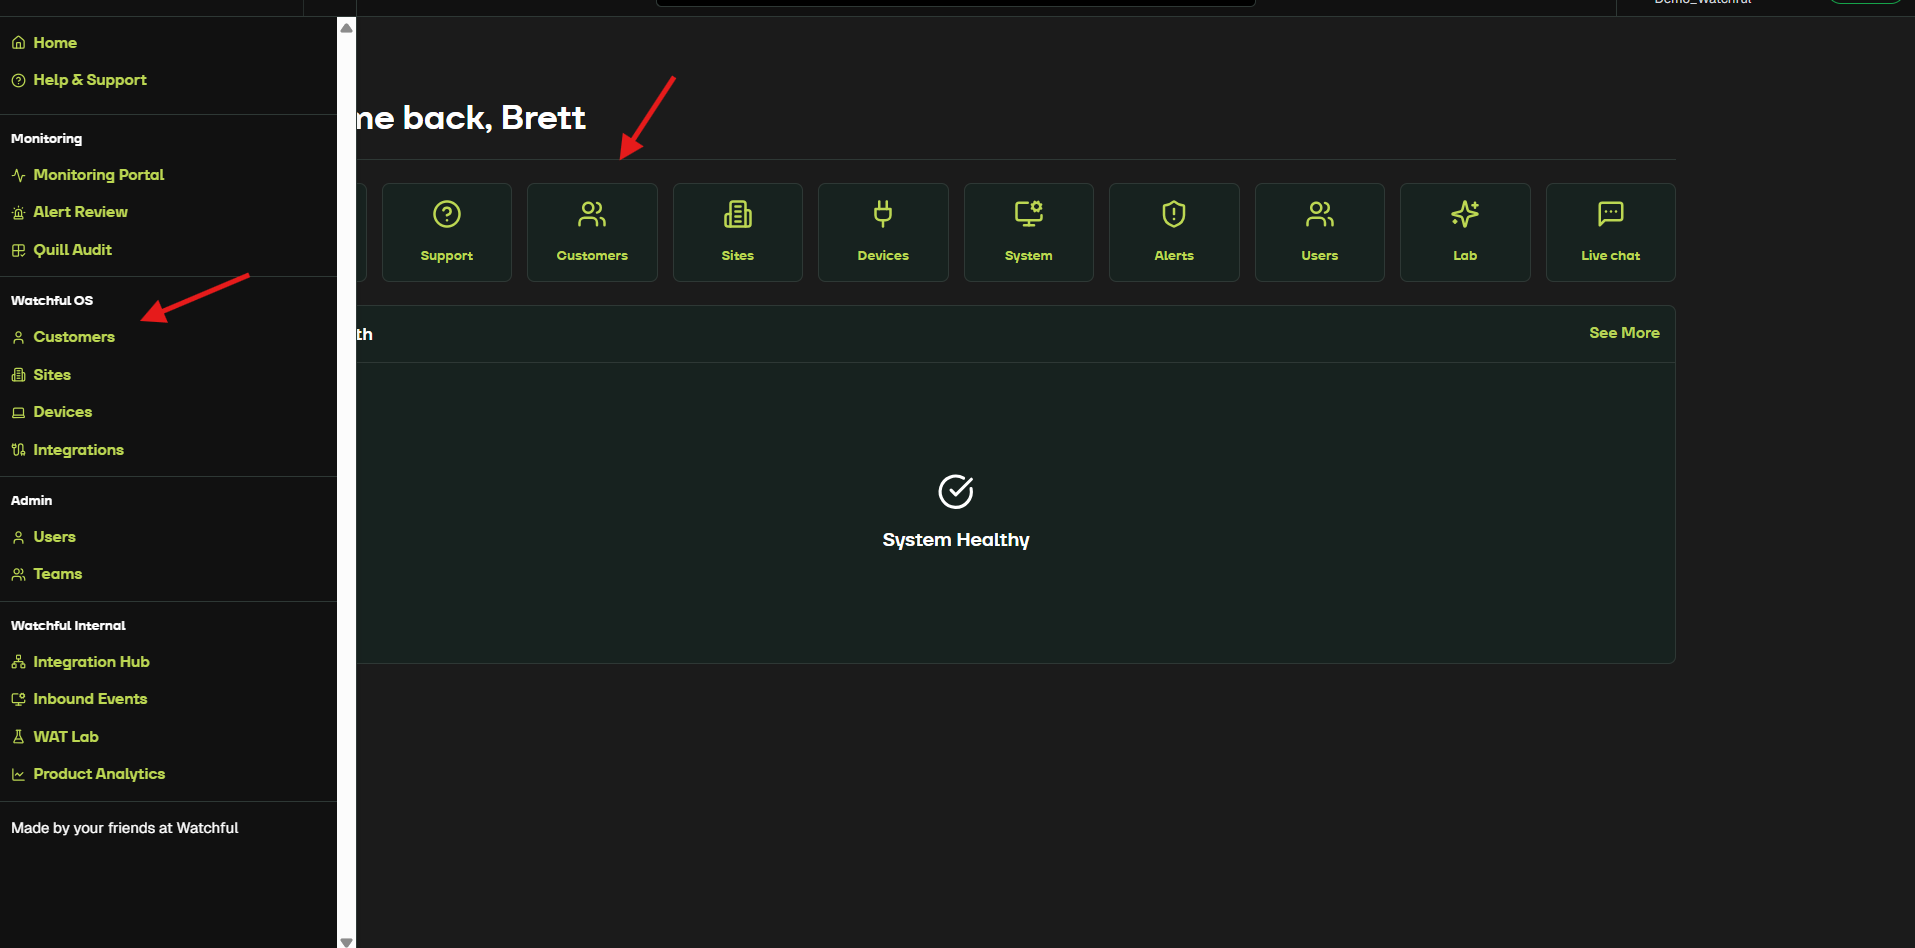
Task: Open Quill Audit from the sidebar
Action: point(72,250)
